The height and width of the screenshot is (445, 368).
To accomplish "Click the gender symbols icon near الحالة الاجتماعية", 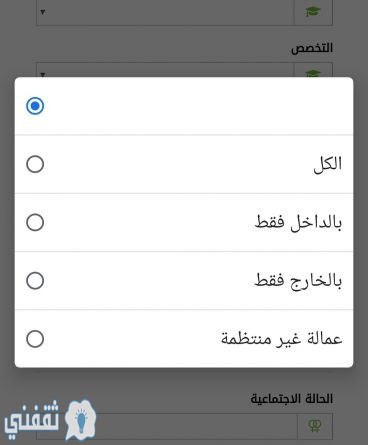I will pos(315,426).
